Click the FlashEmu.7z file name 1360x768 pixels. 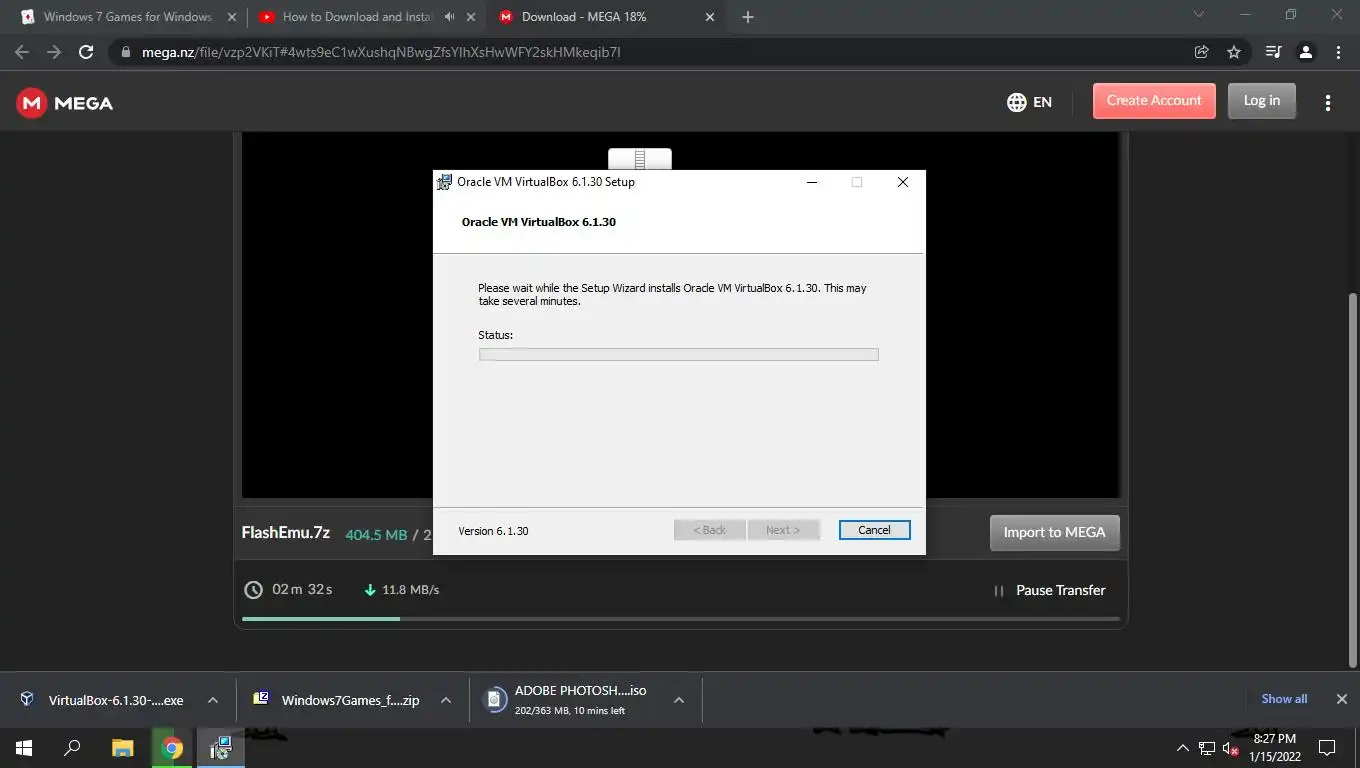coord(286,533)
